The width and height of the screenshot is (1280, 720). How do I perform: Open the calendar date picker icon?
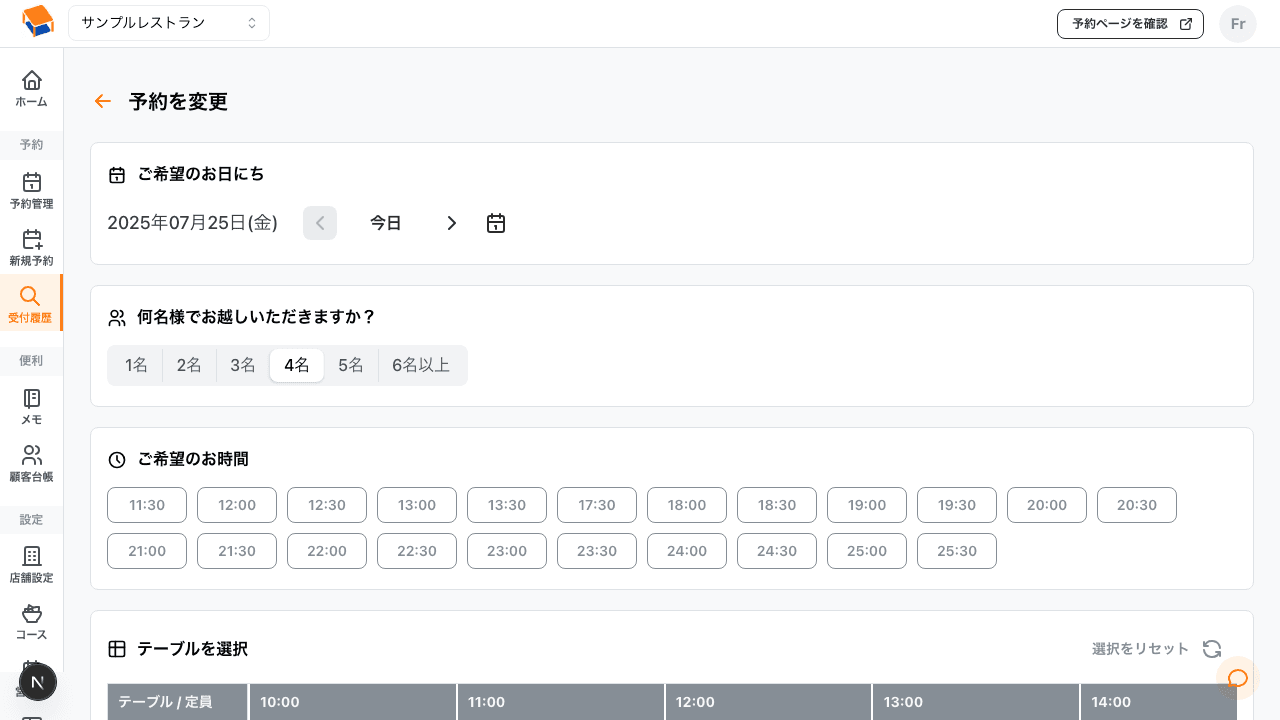pos(496,223)
